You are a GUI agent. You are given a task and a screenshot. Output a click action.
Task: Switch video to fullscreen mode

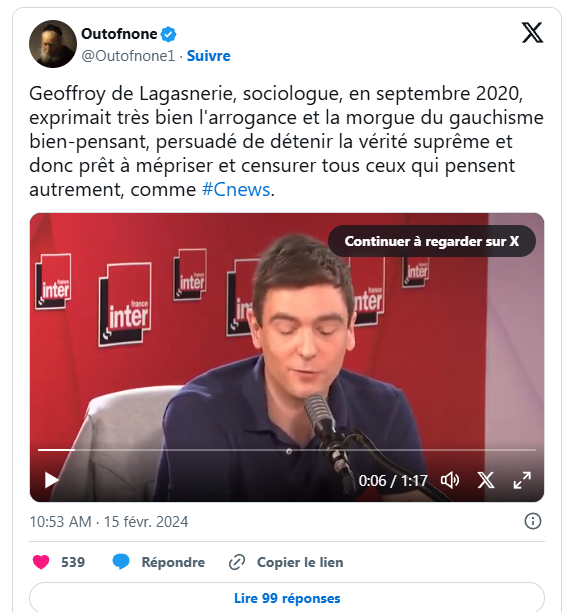click(x=522, y=480)
